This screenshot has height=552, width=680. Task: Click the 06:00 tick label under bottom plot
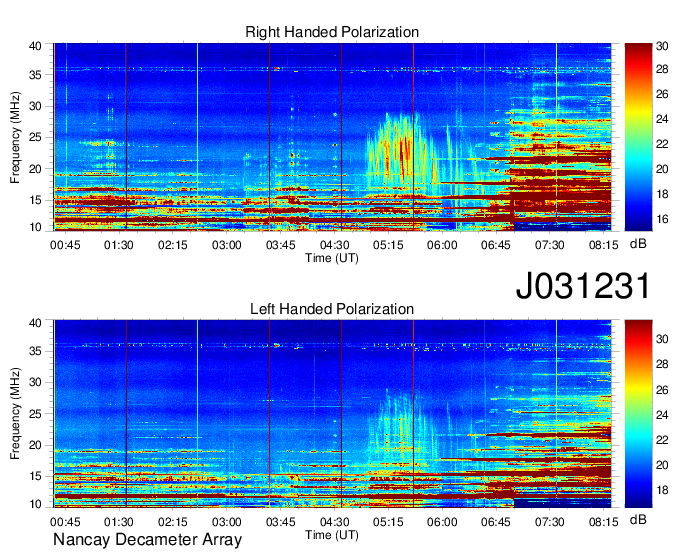(442, 522)
